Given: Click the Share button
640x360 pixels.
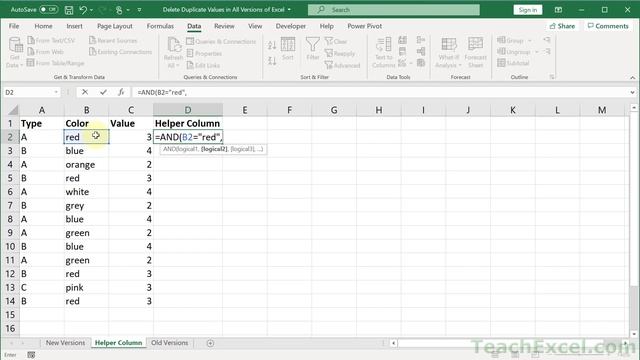Looking at the screenshot, I should 562,26.
